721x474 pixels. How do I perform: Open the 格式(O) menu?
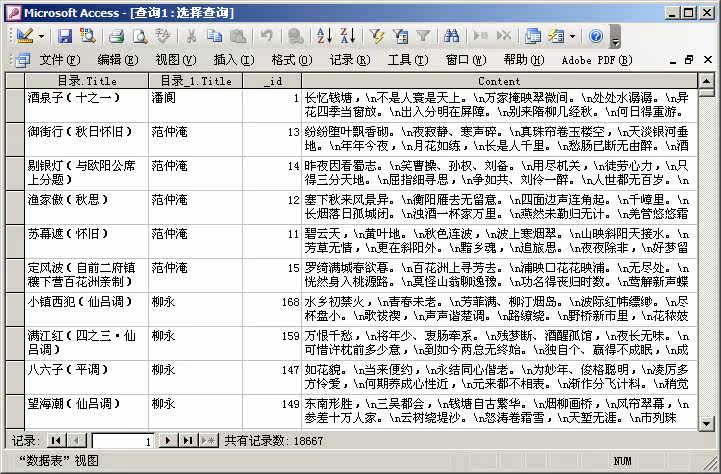click(x=292, y=60)
